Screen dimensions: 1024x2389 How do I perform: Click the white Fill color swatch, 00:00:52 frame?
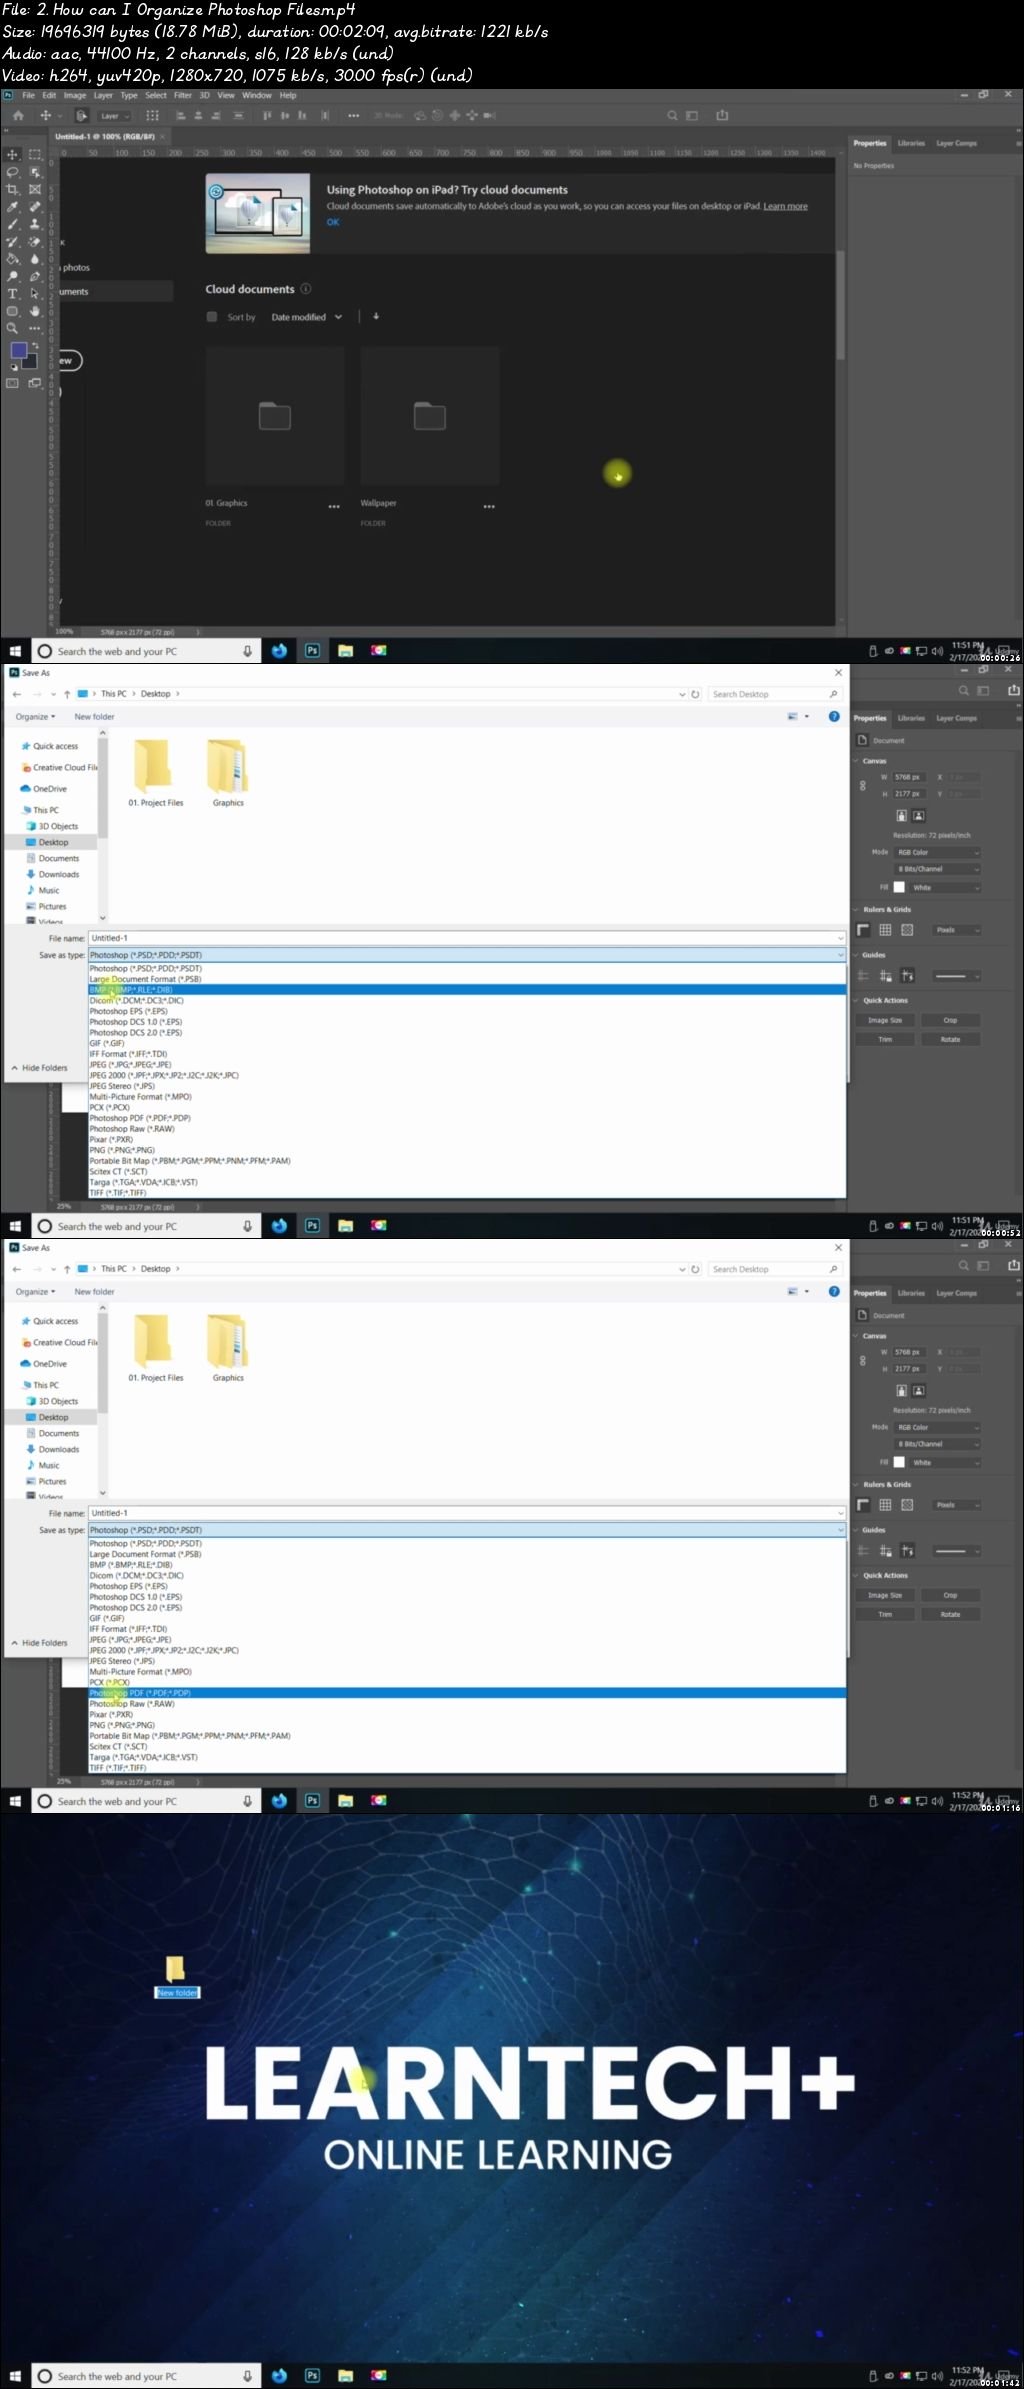coord(899,888)
